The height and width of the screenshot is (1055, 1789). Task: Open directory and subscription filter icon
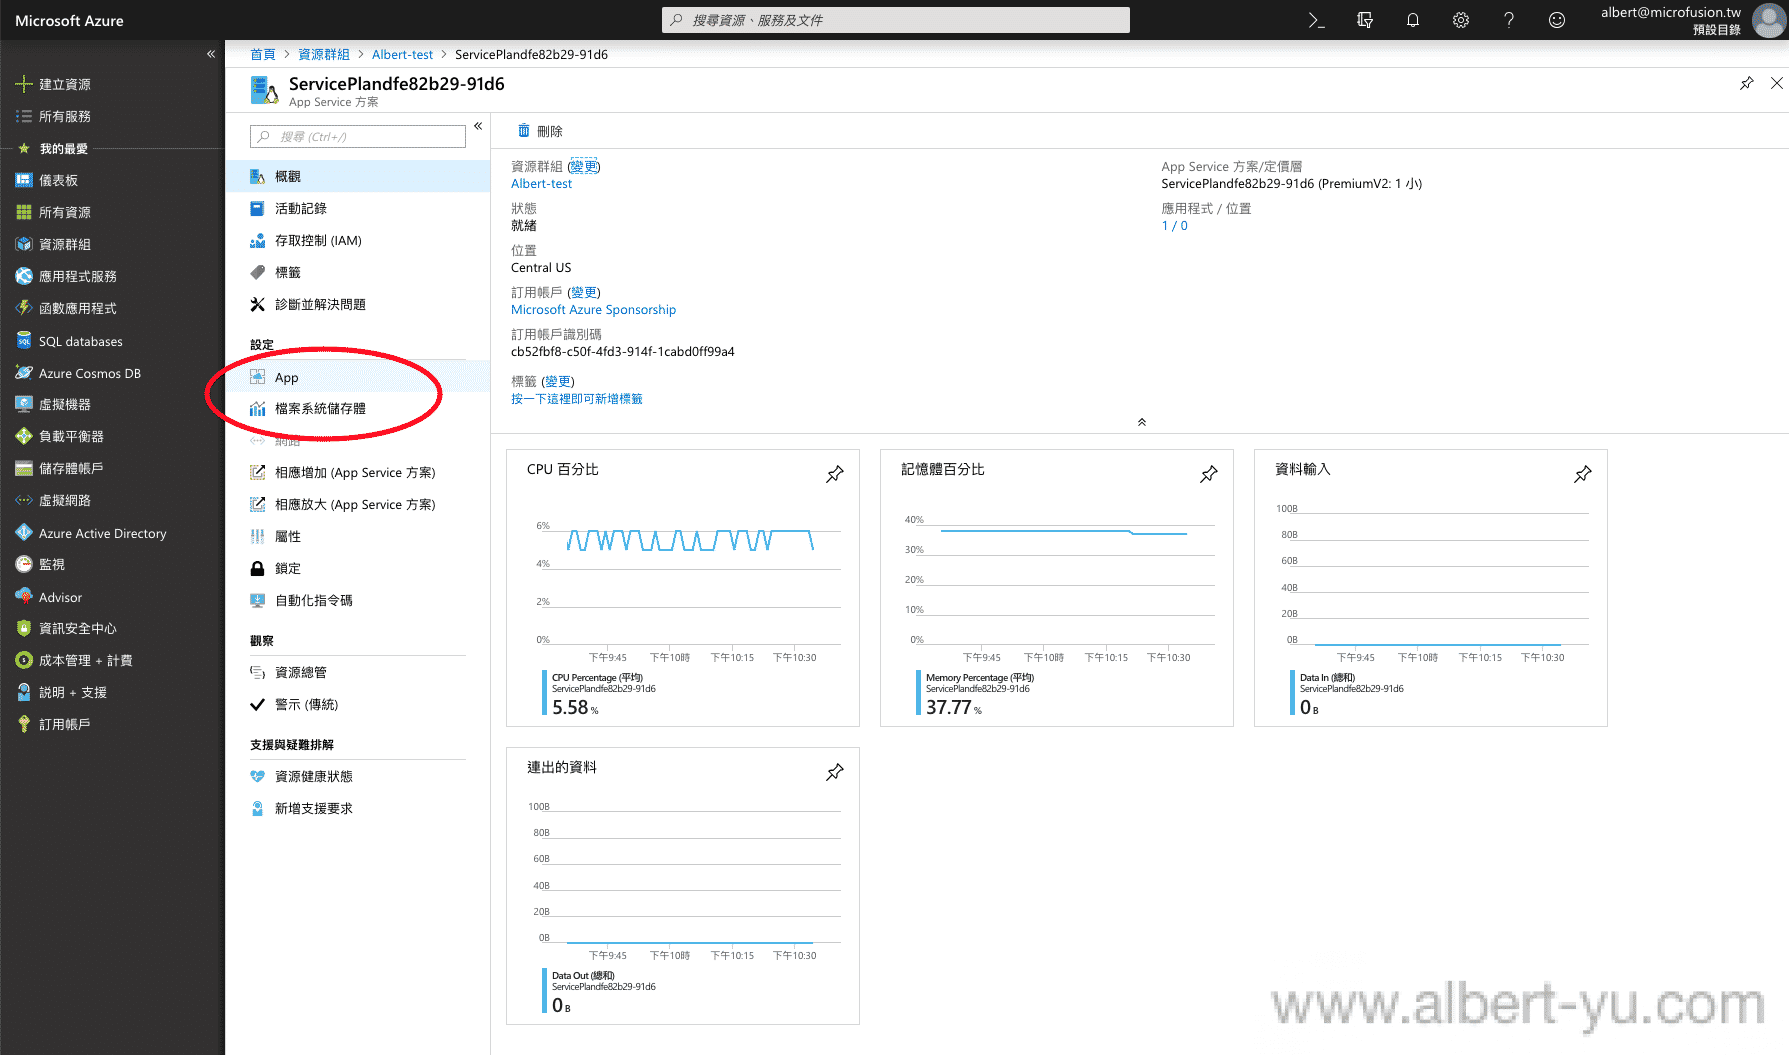point(1364,20)
